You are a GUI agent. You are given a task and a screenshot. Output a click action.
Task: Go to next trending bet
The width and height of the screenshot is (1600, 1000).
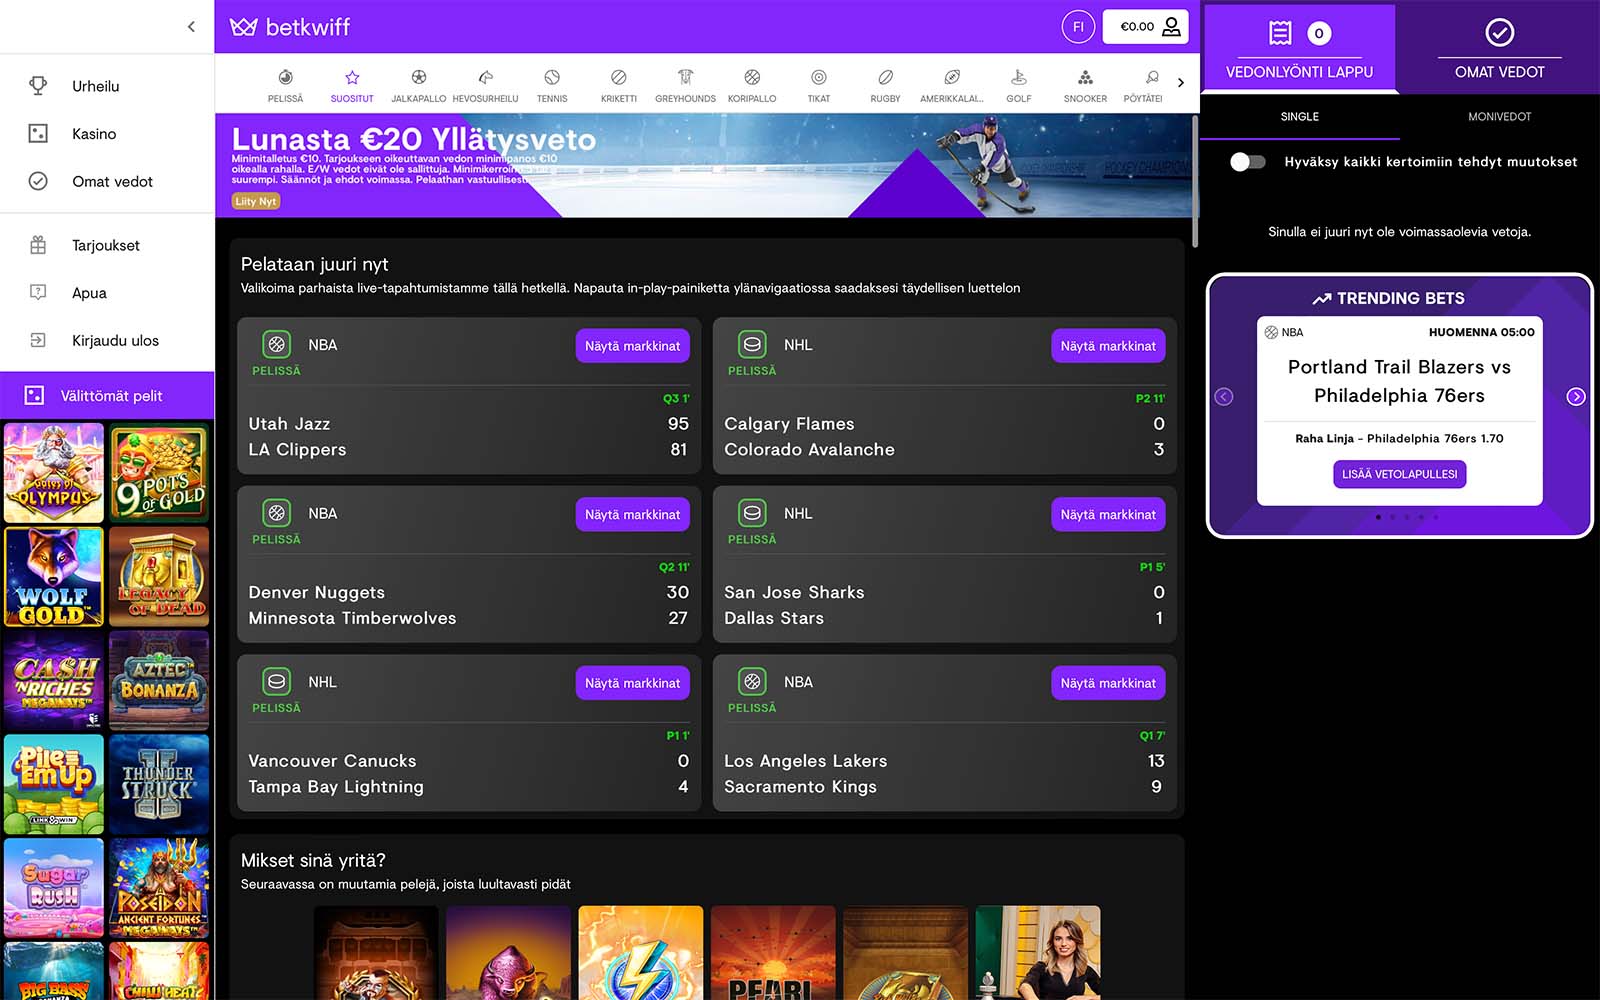(x=1576, y=397)
